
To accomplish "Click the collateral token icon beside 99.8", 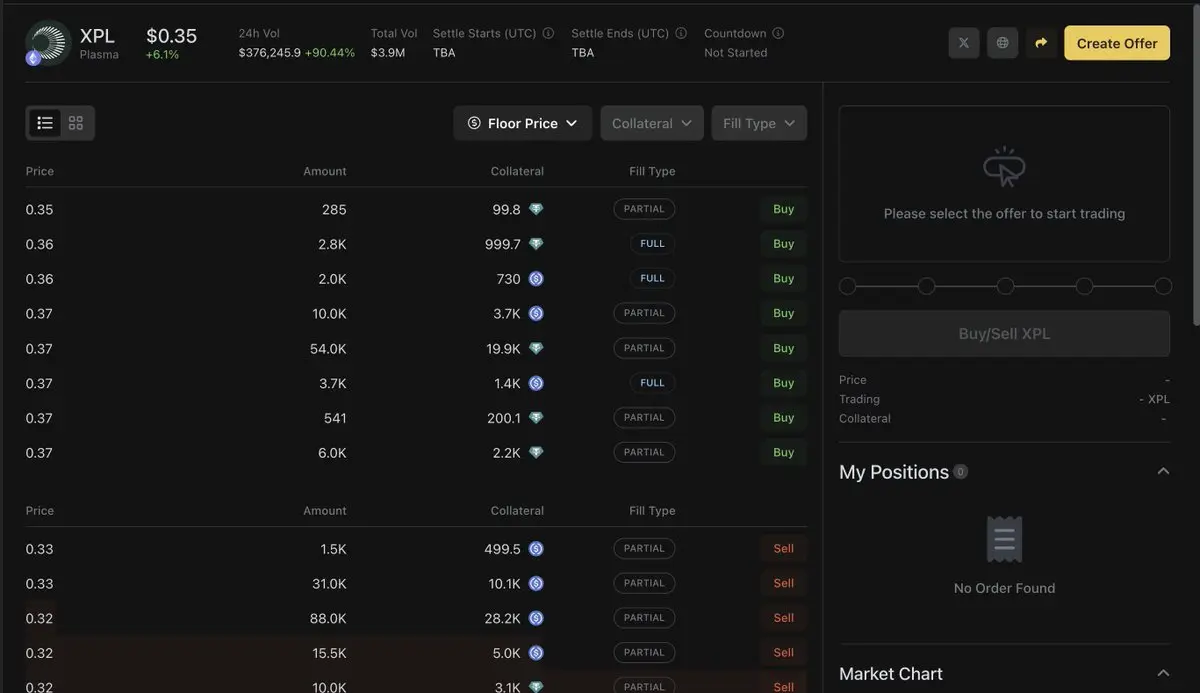I will (536, 209).
